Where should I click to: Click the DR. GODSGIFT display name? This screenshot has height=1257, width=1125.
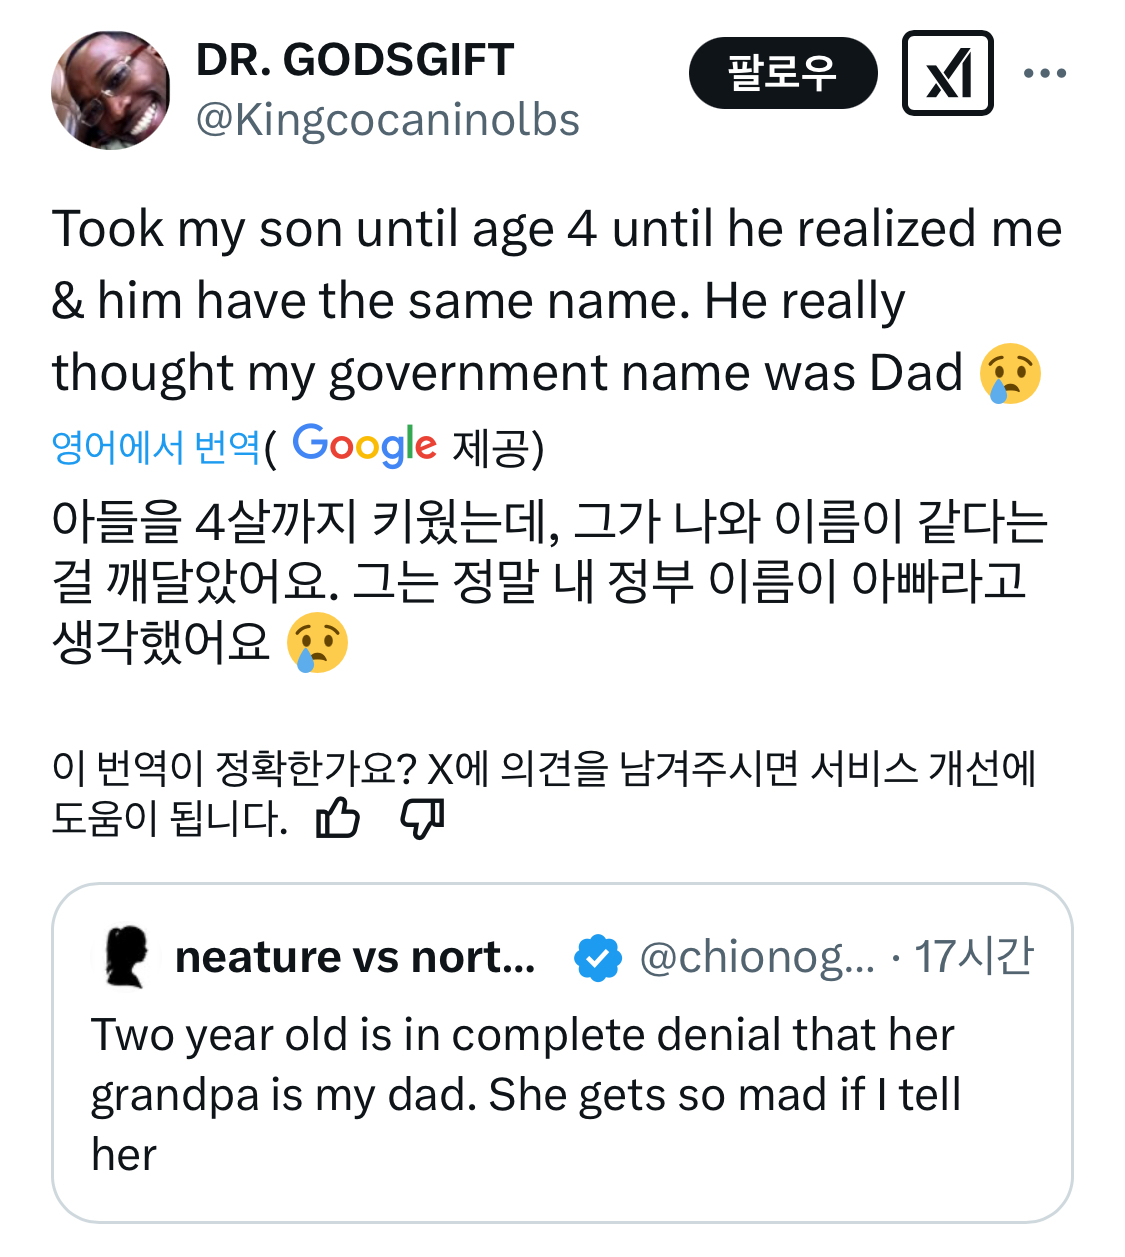click(354, 60)
